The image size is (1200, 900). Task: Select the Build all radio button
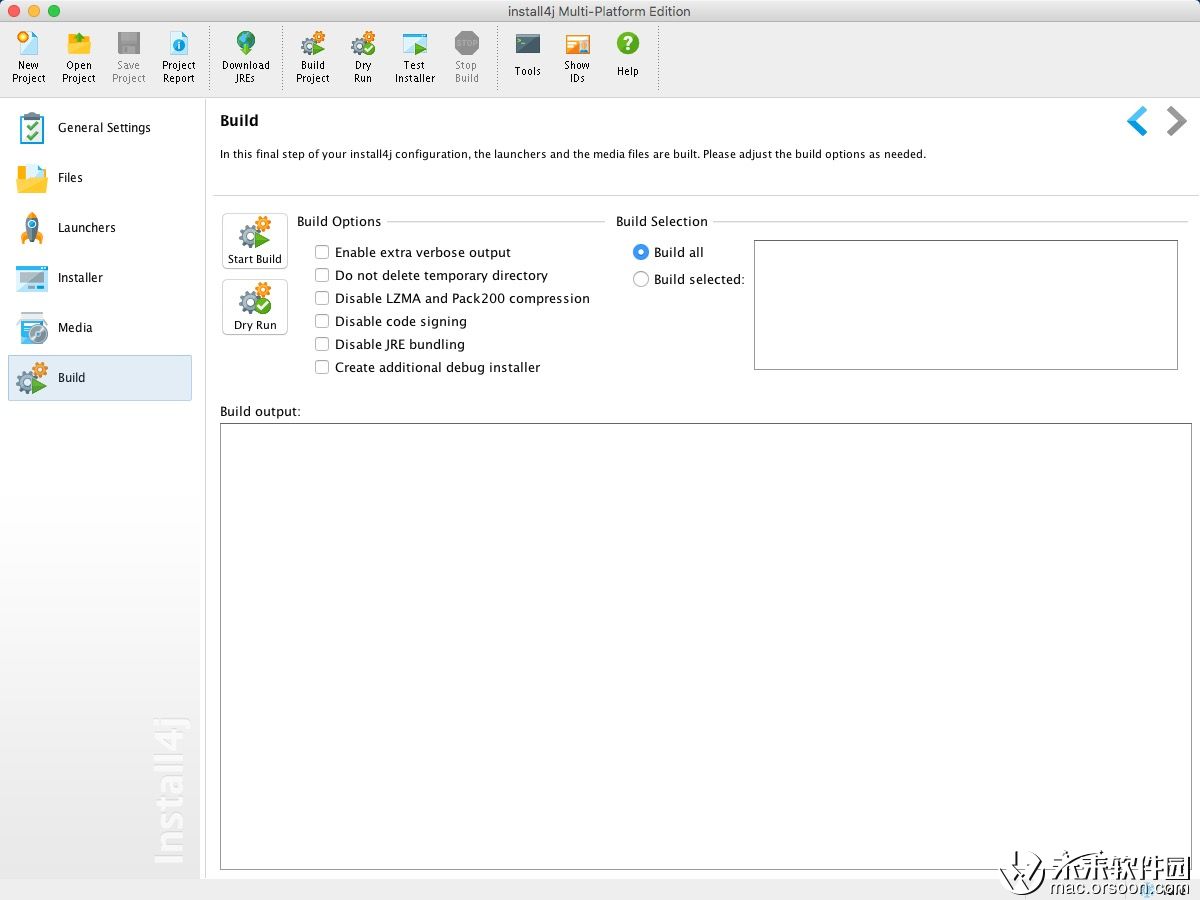[x=641, y=252]
